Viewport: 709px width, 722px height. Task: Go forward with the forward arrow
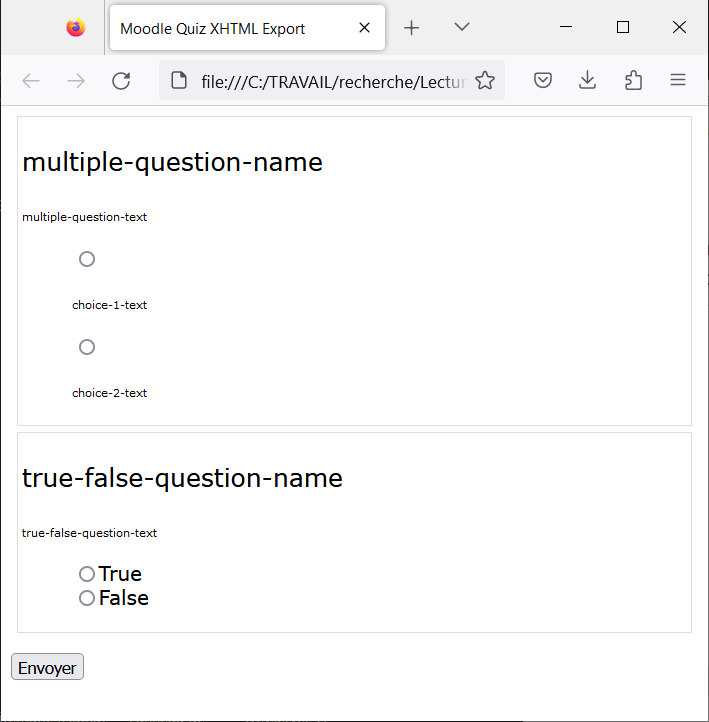[x=76, y=81]
